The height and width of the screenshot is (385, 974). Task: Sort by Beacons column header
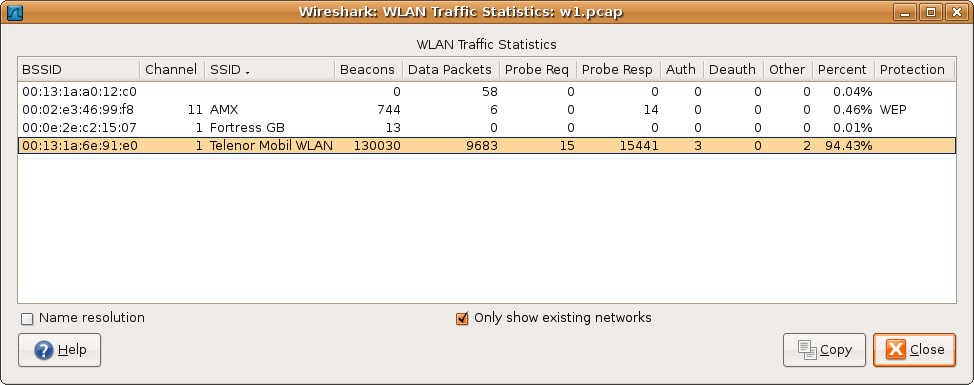(x=368, y=70)
